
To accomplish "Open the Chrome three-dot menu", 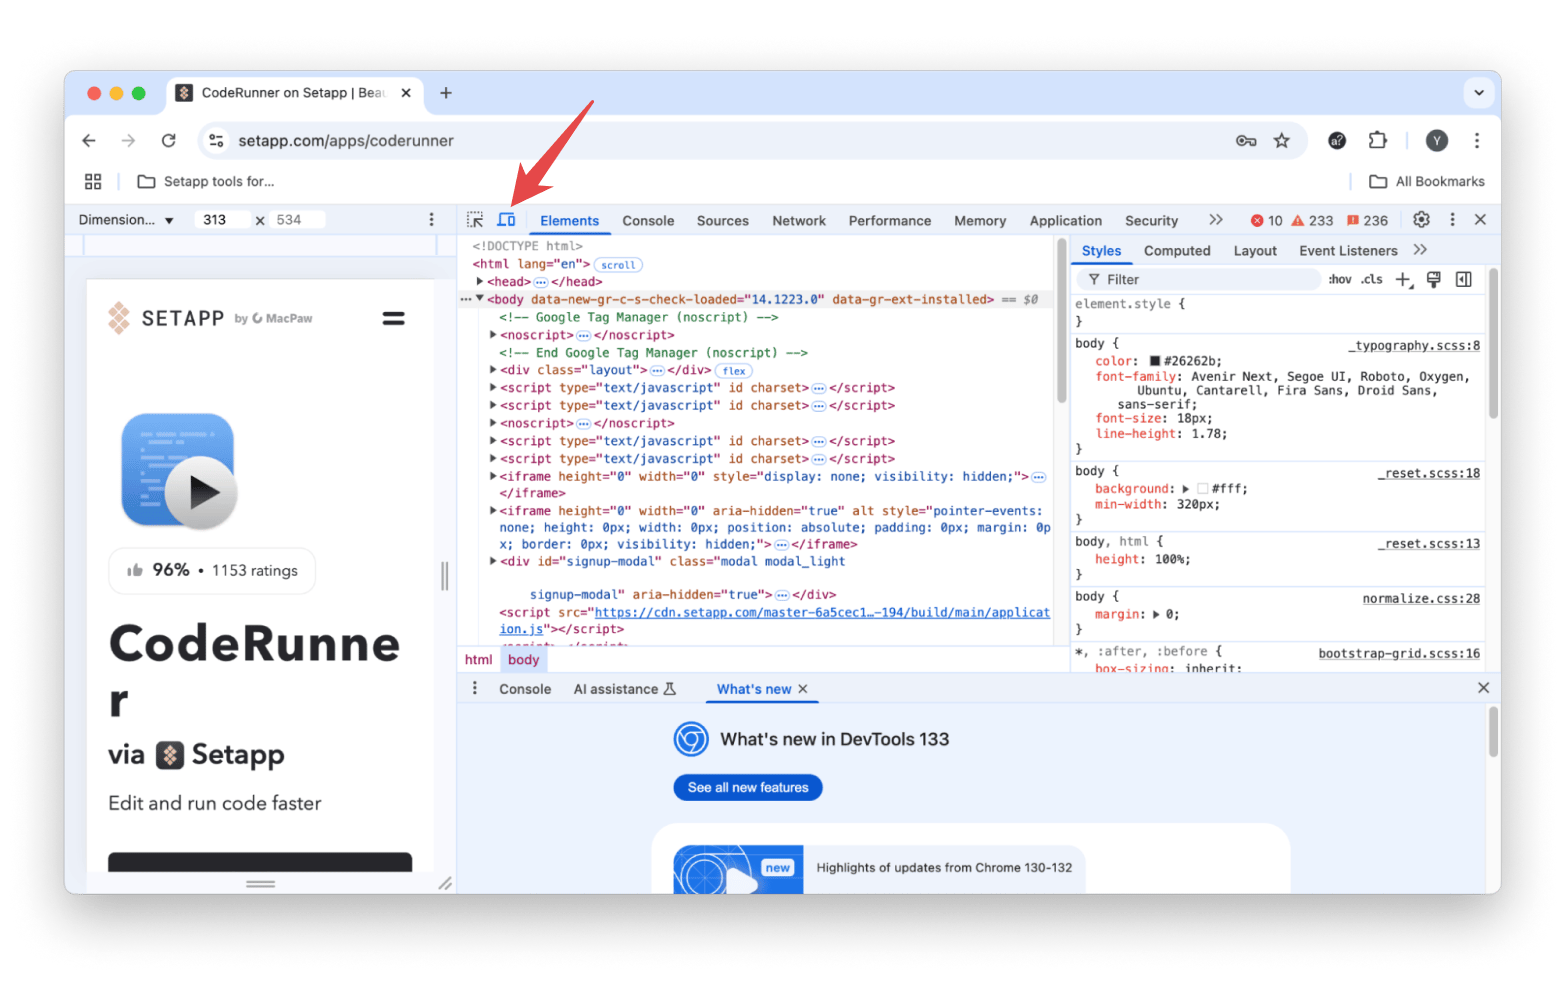I will tap(1477, 141).
